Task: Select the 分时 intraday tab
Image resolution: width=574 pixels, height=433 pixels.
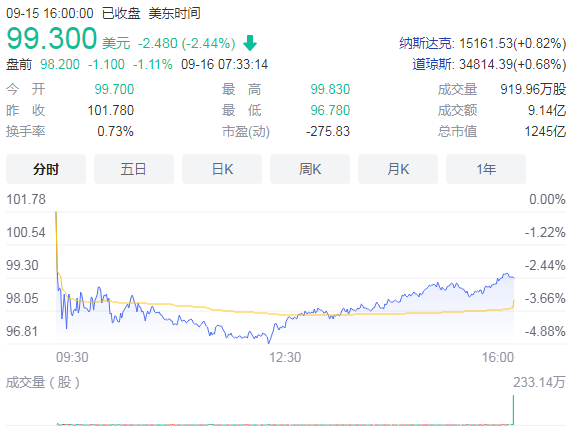Action: [46, 169]
